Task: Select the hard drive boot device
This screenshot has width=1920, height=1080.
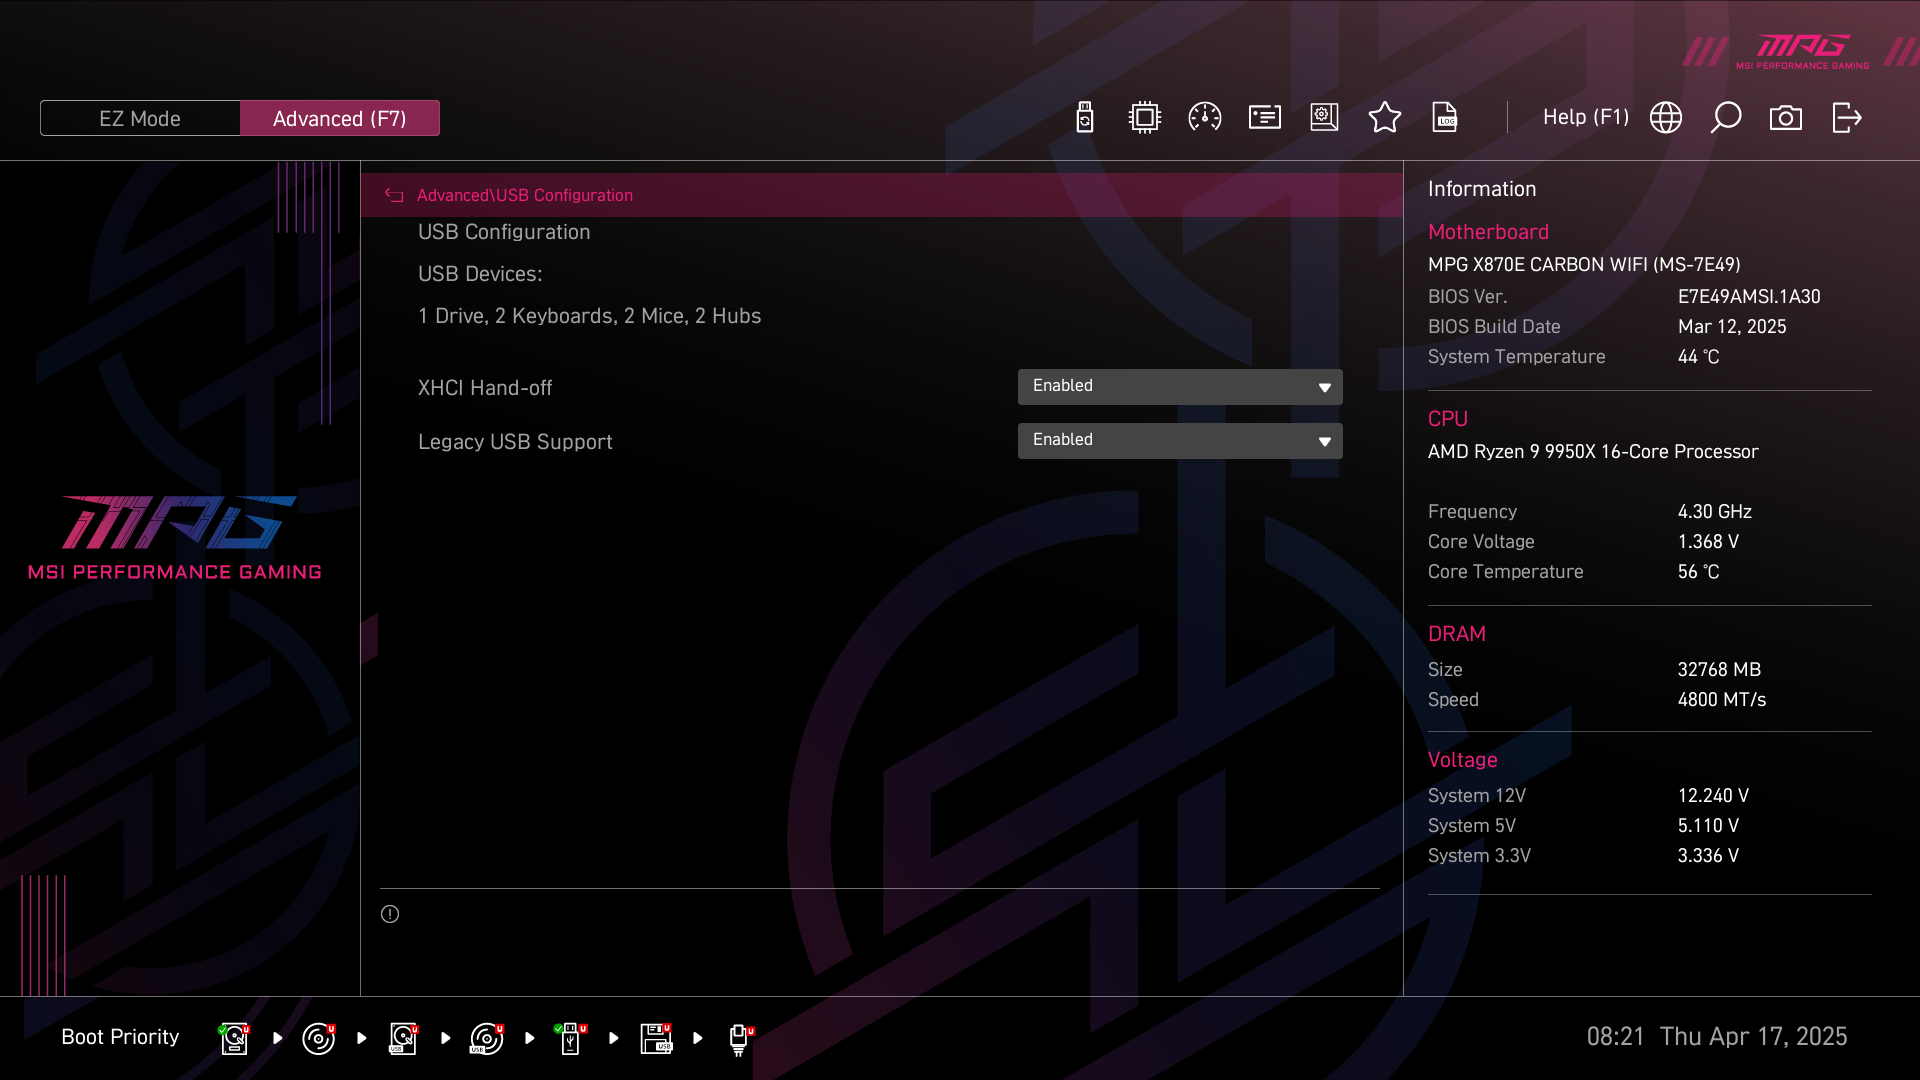Action: (234, 1038)
